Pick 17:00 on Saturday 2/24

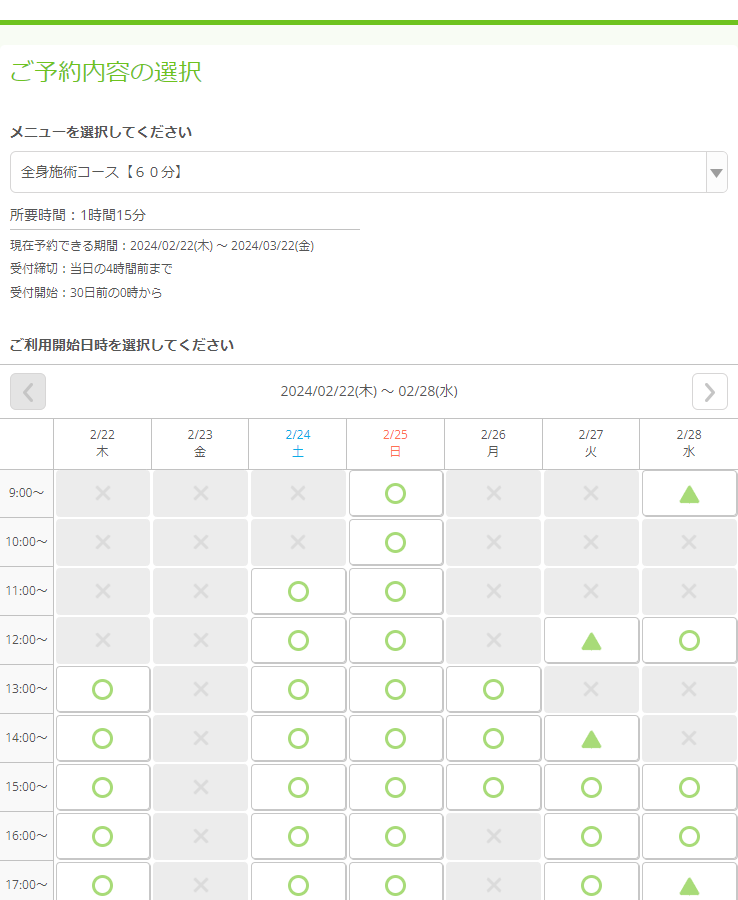click(x=298, y=884)
